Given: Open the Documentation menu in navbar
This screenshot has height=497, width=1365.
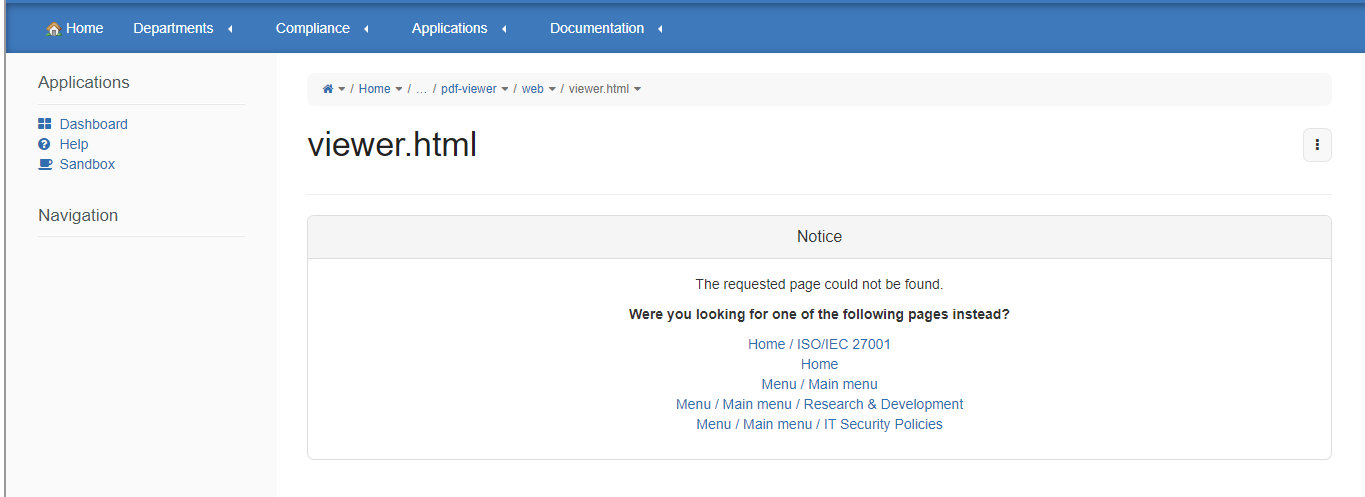Looking at the screenshot, I should pyautogui.click(x=597, y=28).
